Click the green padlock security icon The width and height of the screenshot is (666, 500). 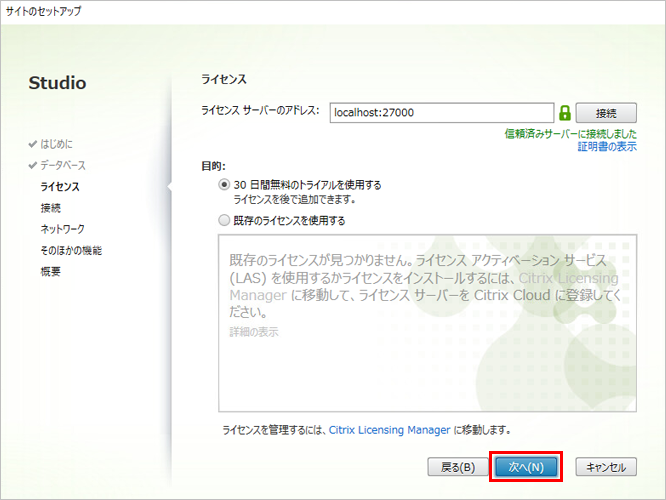[x=565, y=113]
